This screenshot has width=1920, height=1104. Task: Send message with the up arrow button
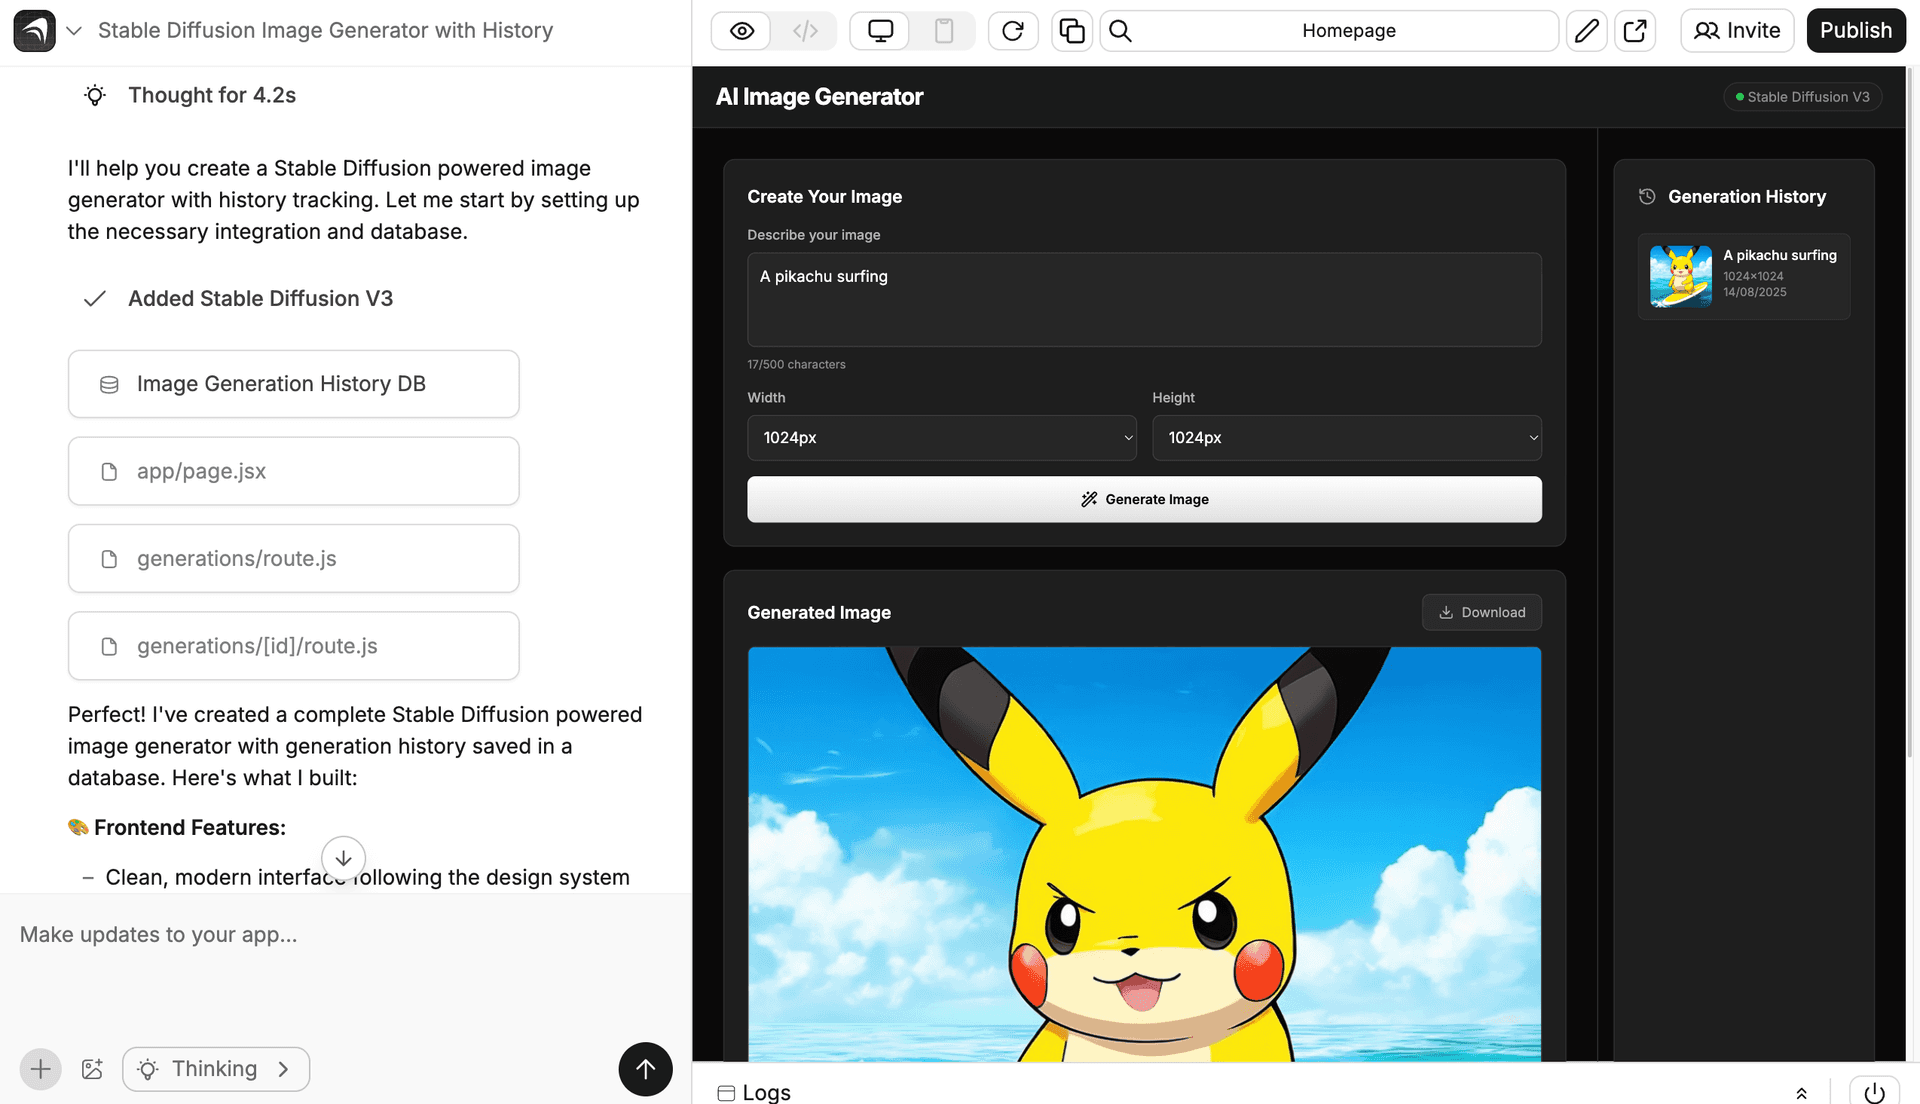click(645, 1069)
